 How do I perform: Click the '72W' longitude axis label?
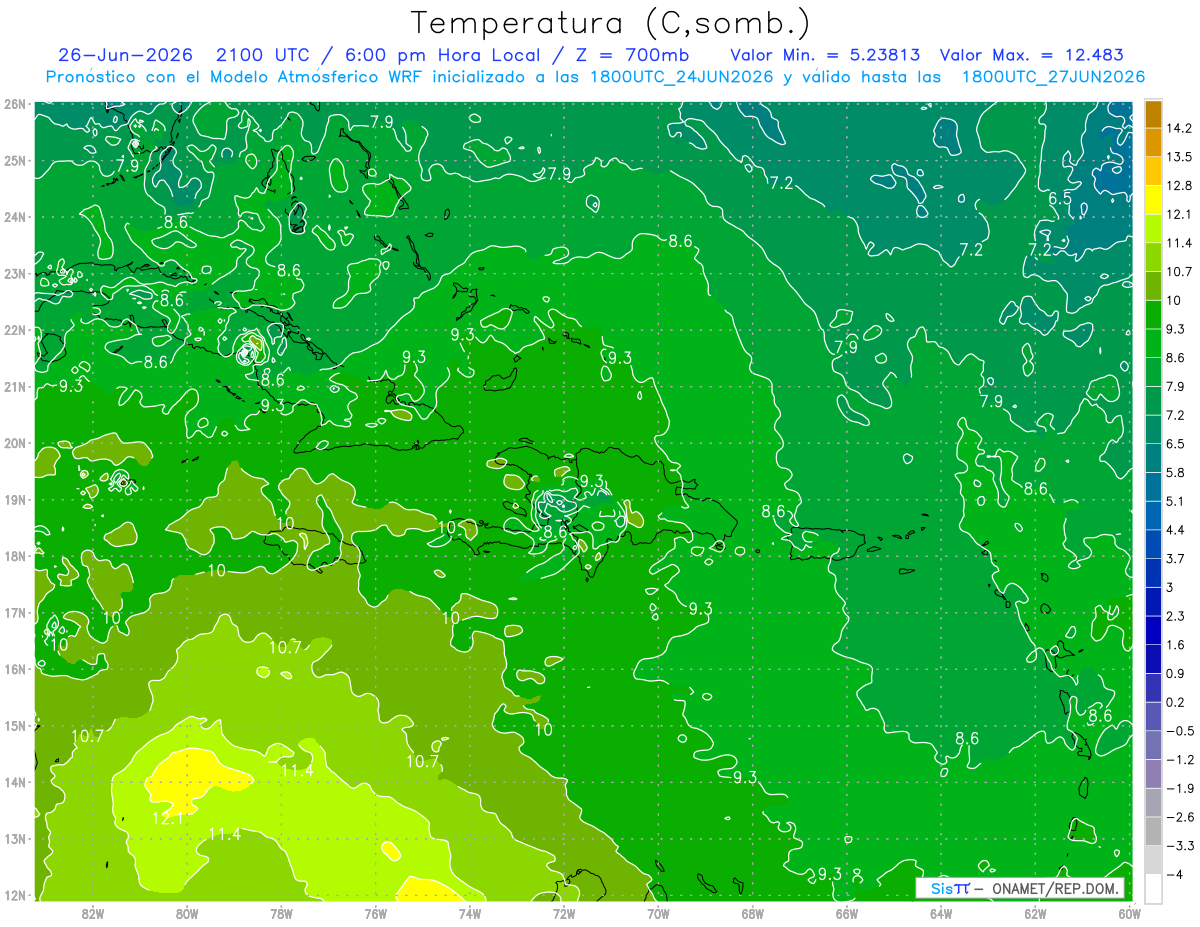(563, 913)
